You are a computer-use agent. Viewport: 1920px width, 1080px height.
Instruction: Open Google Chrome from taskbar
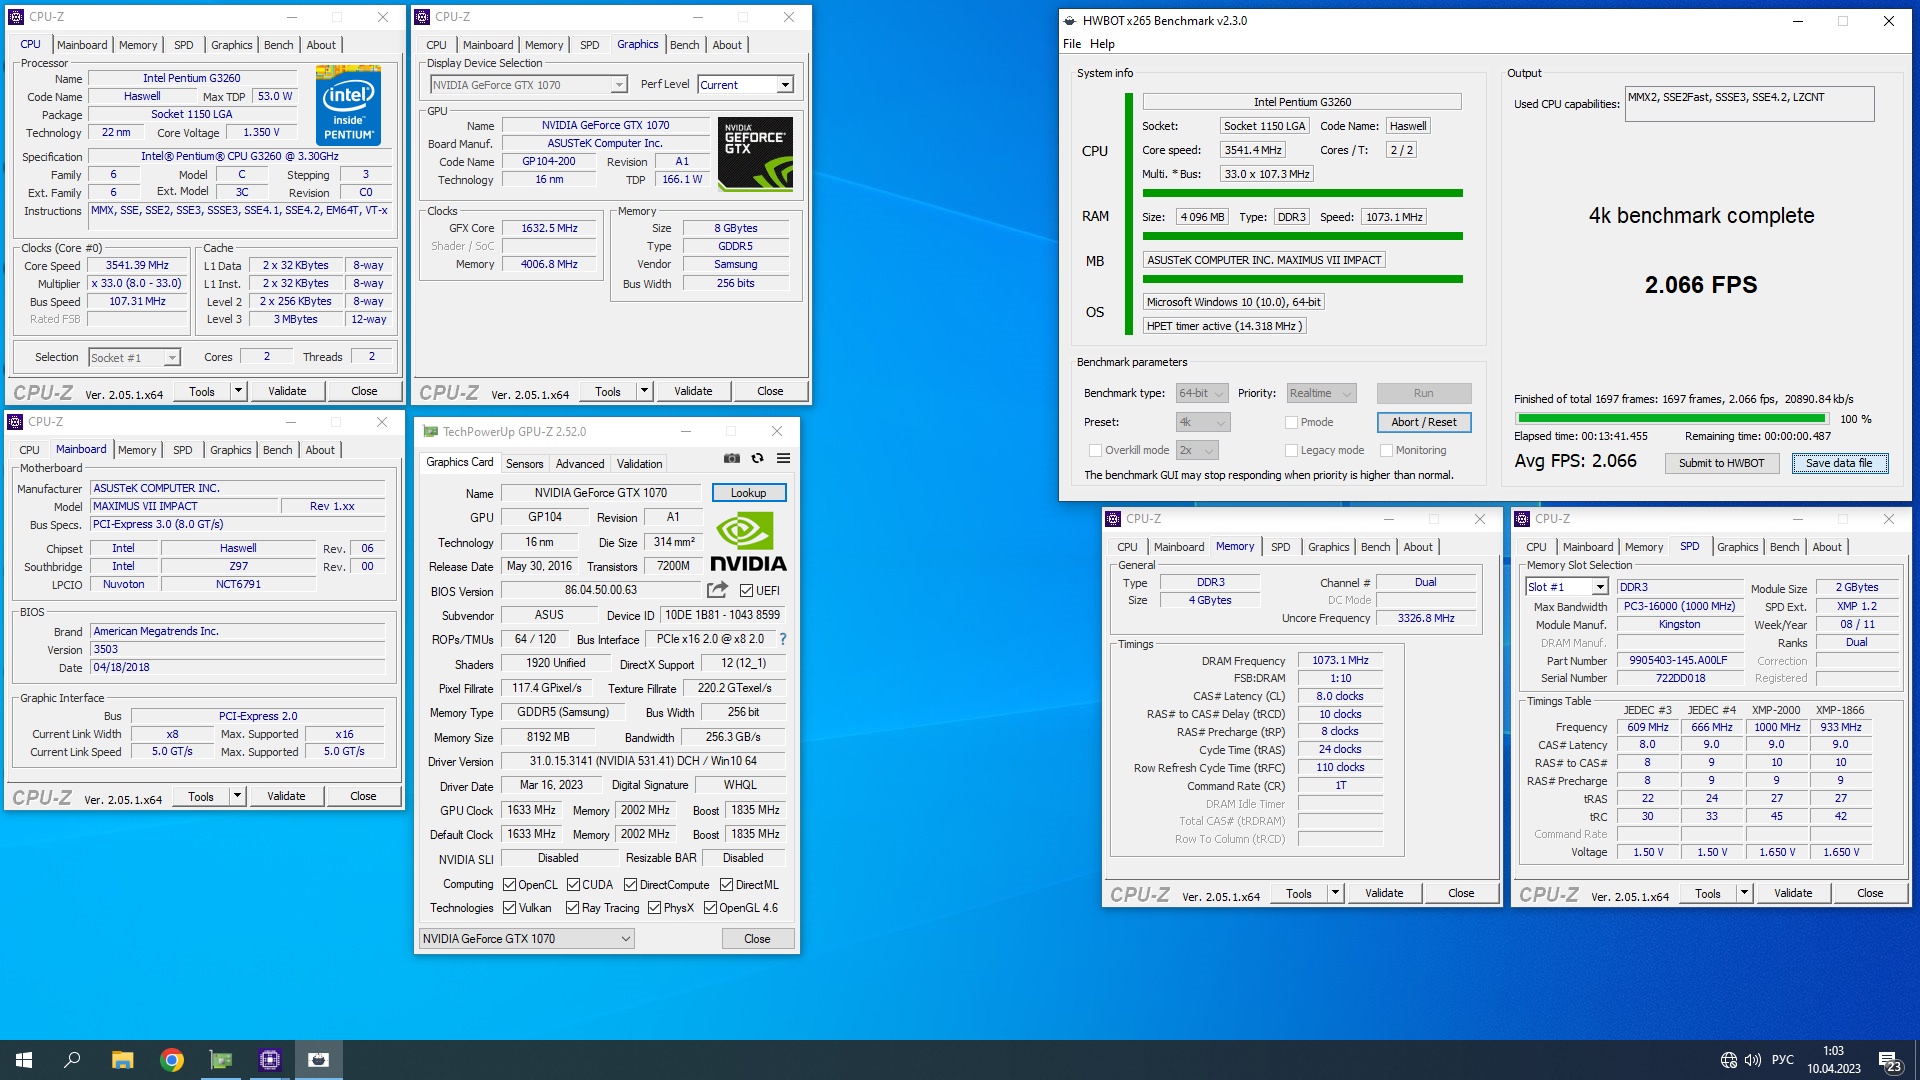(172, 1060)
